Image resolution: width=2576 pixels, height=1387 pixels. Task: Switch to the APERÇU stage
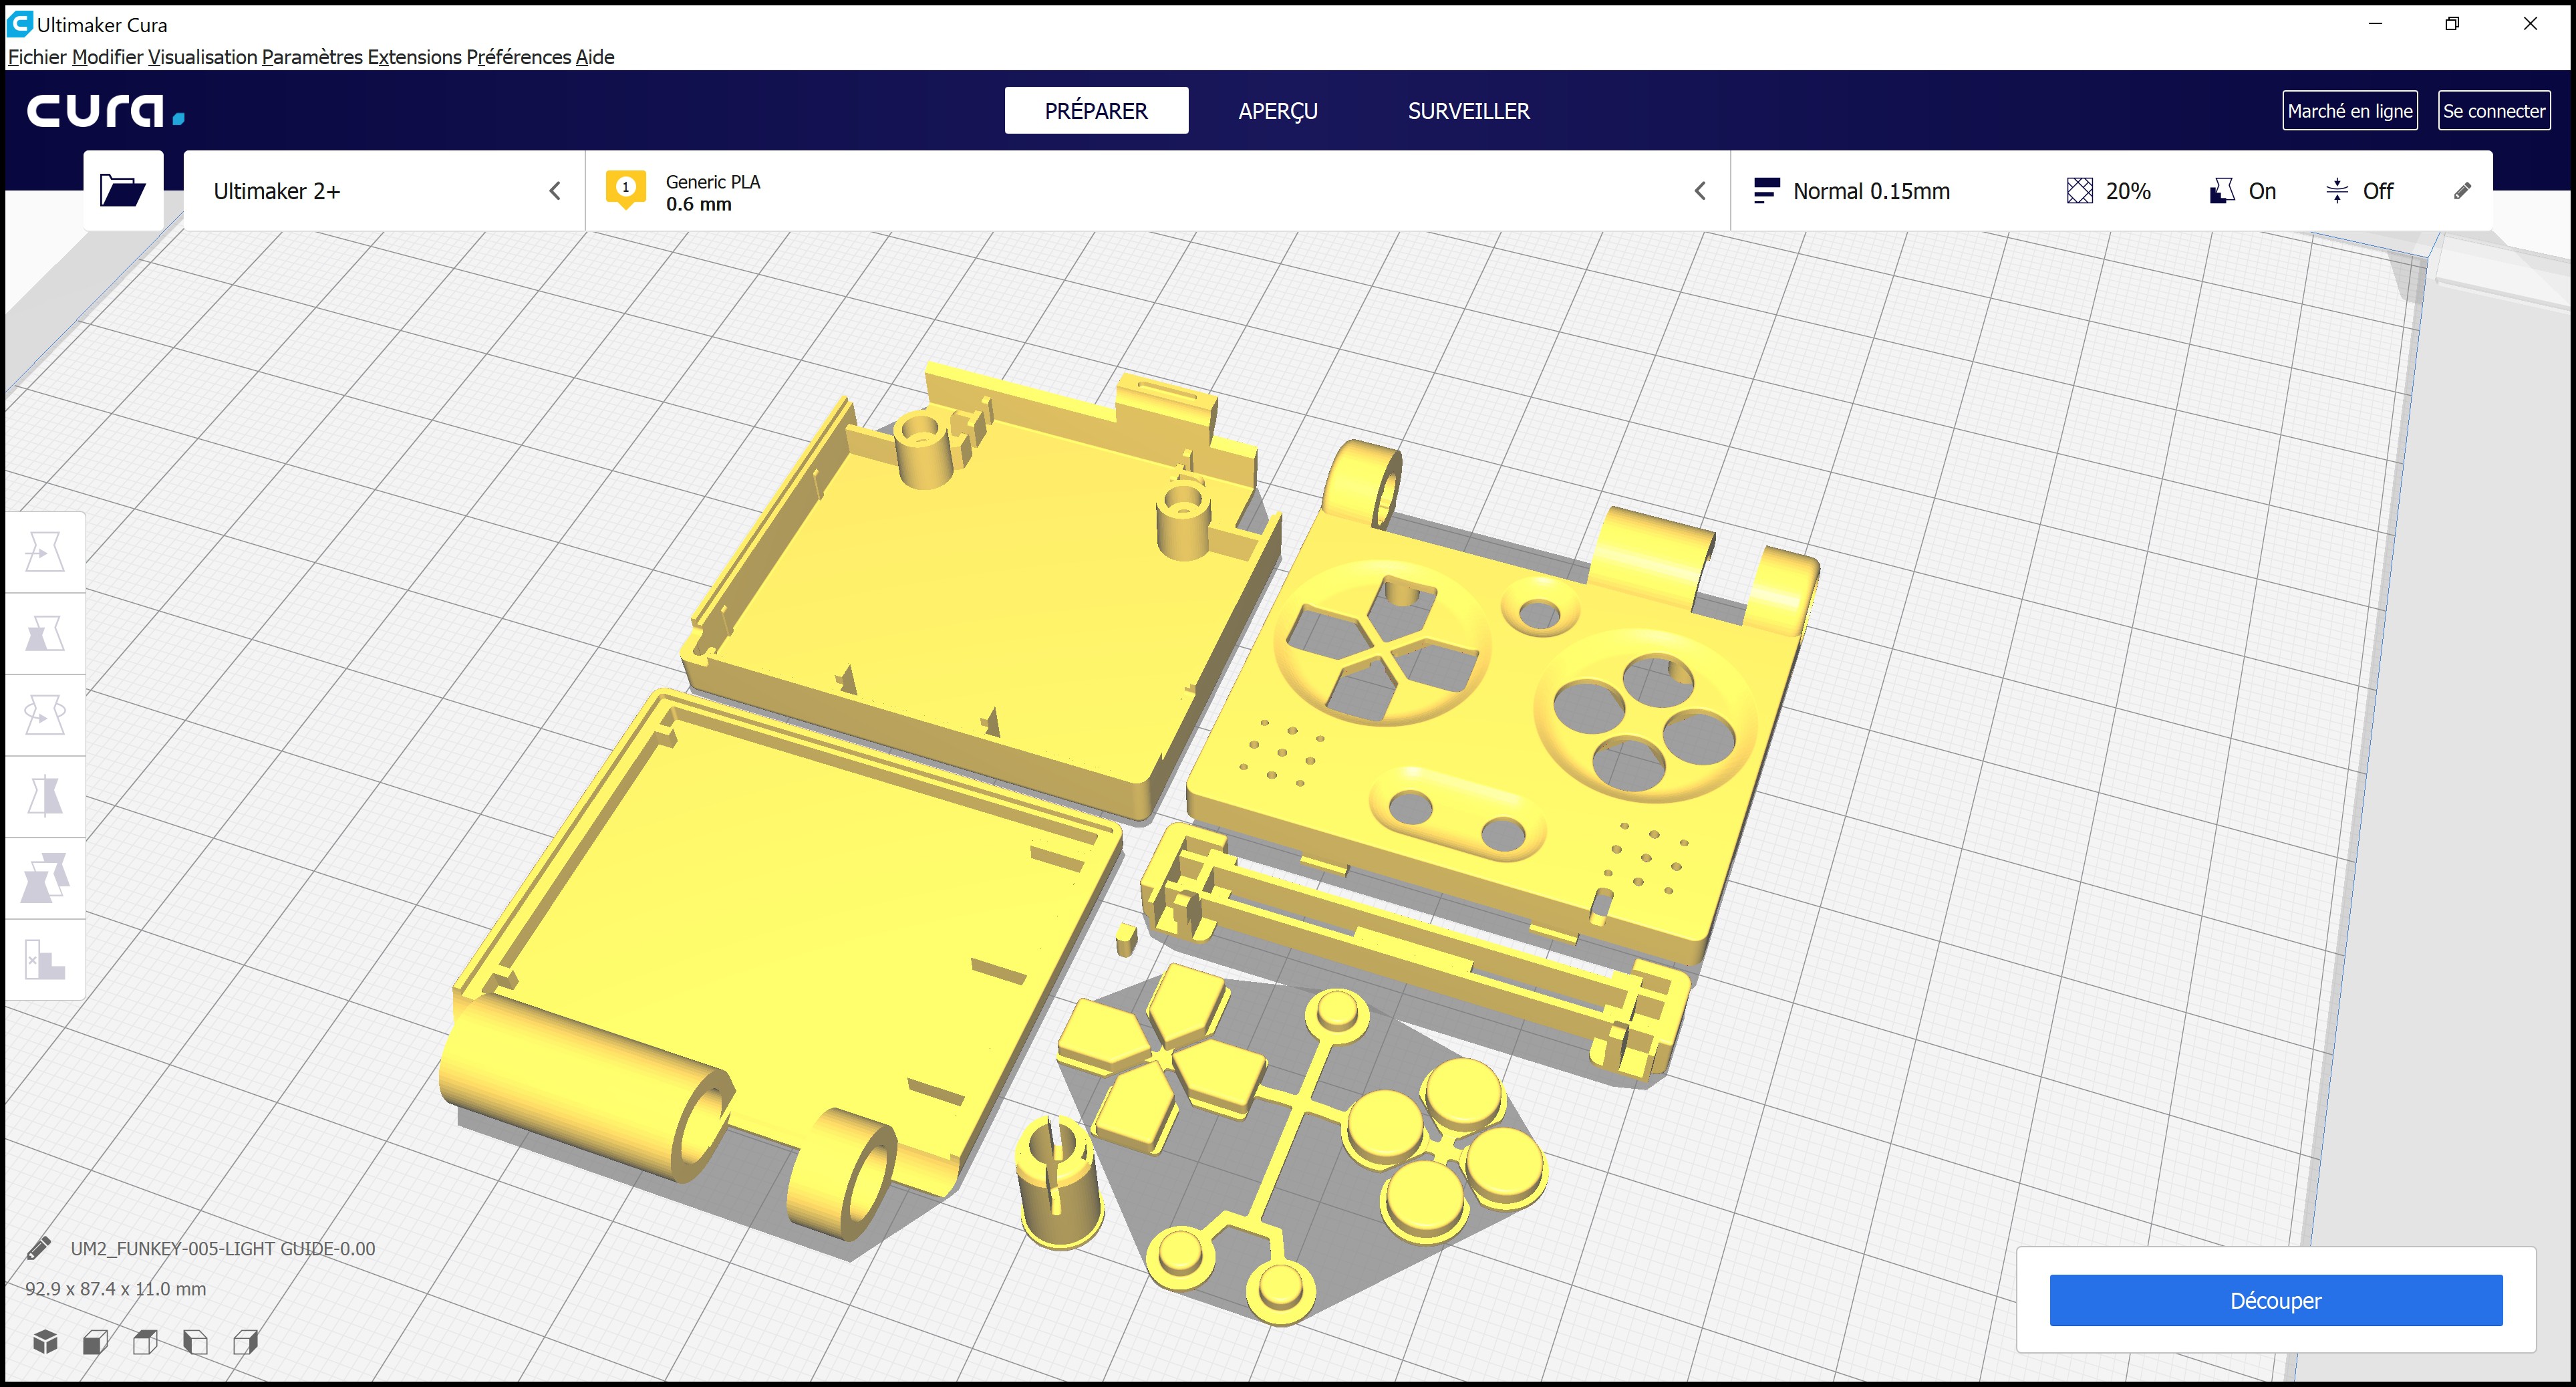coord(1278,110)
